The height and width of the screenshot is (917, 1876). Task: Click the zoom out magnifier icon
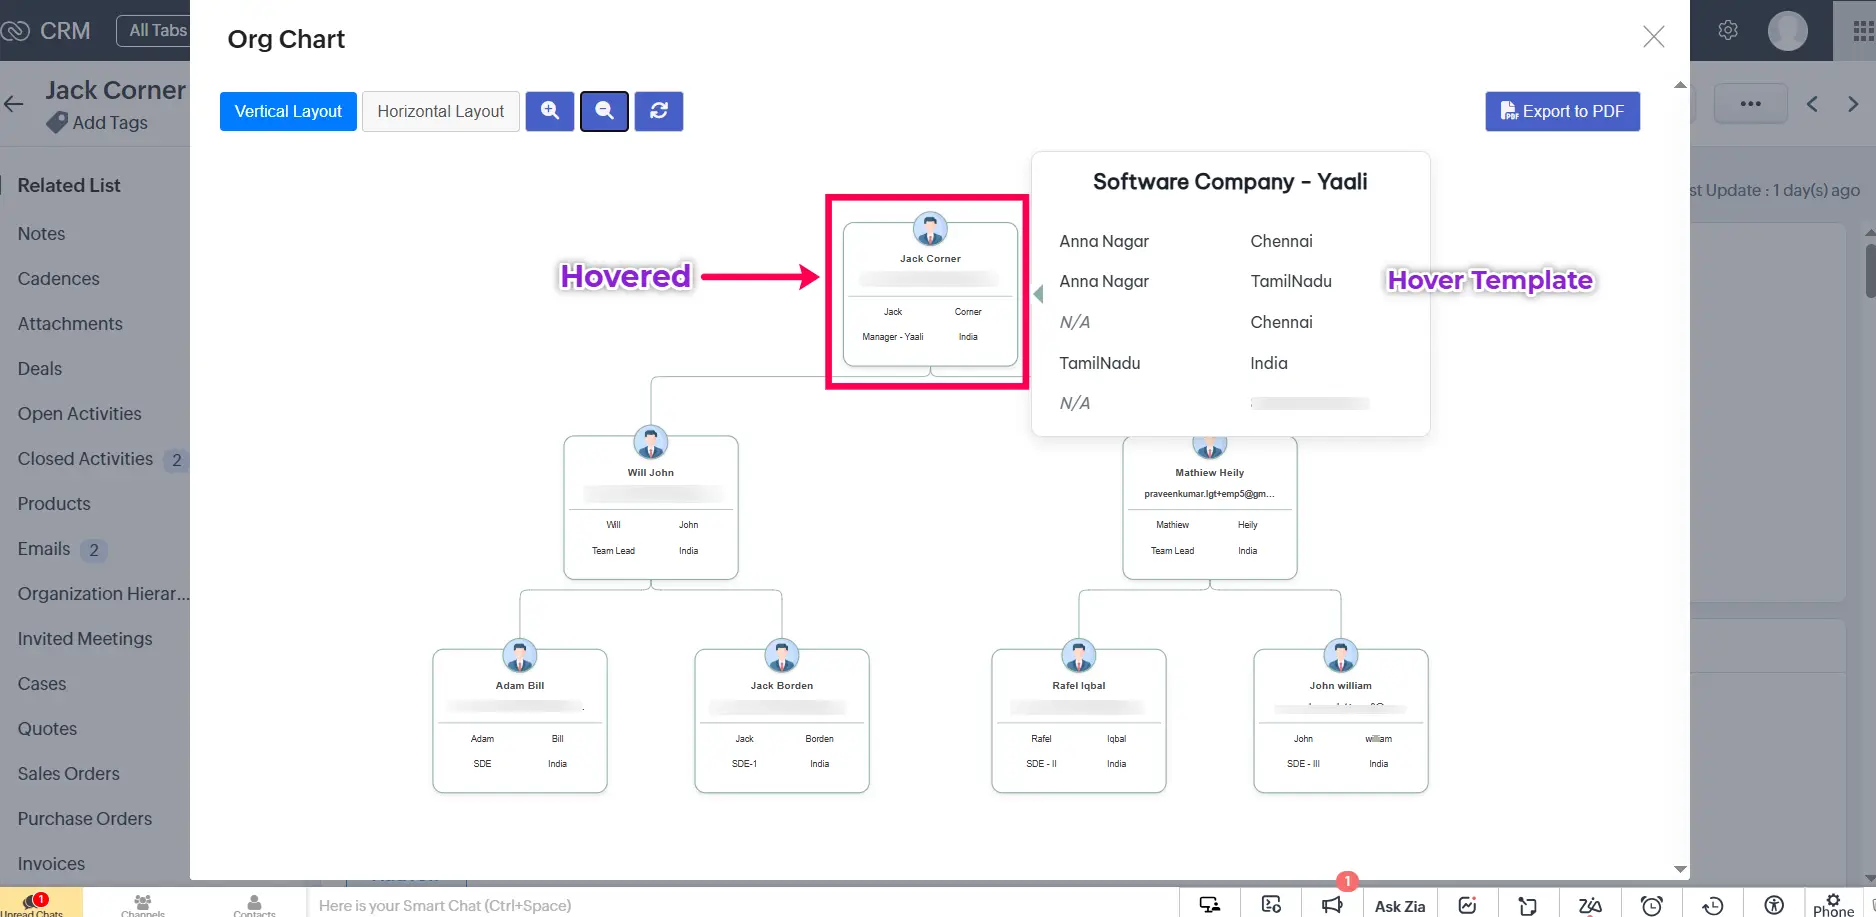604,111
